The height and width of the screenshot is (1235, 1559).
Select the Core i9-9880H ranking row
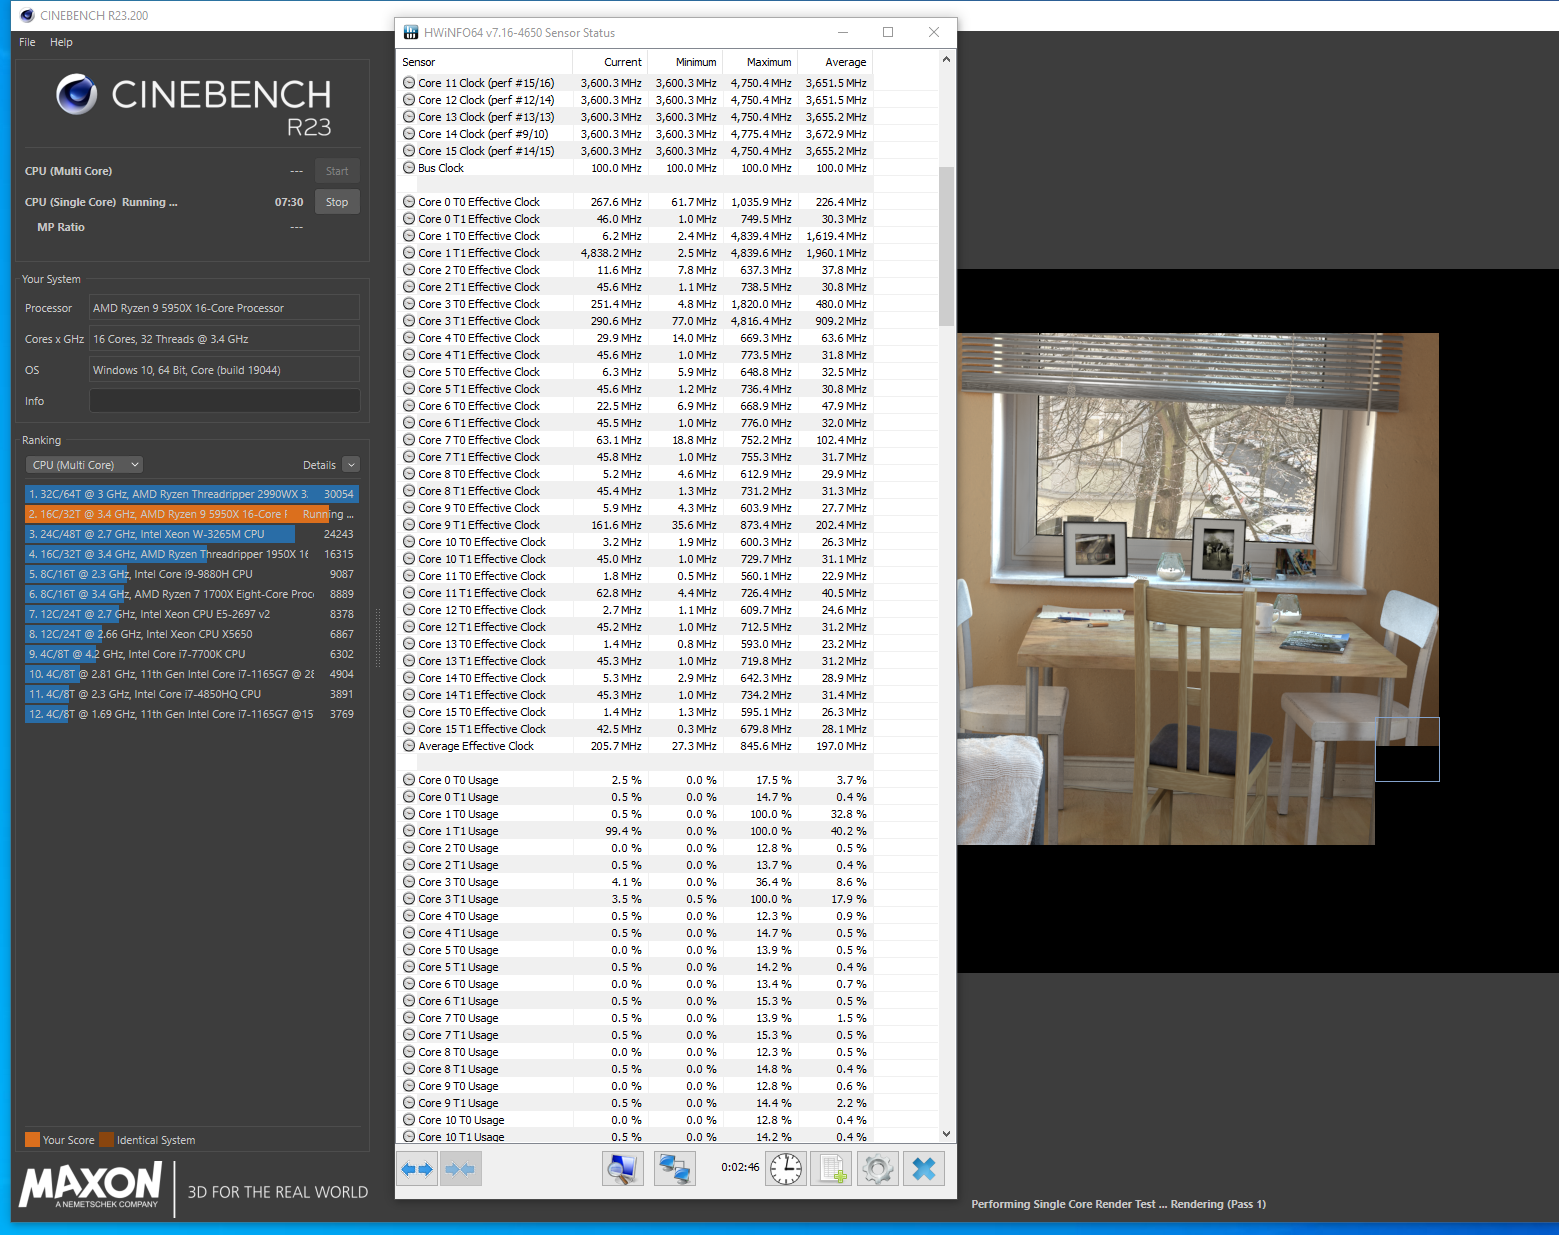pos(191,574)
